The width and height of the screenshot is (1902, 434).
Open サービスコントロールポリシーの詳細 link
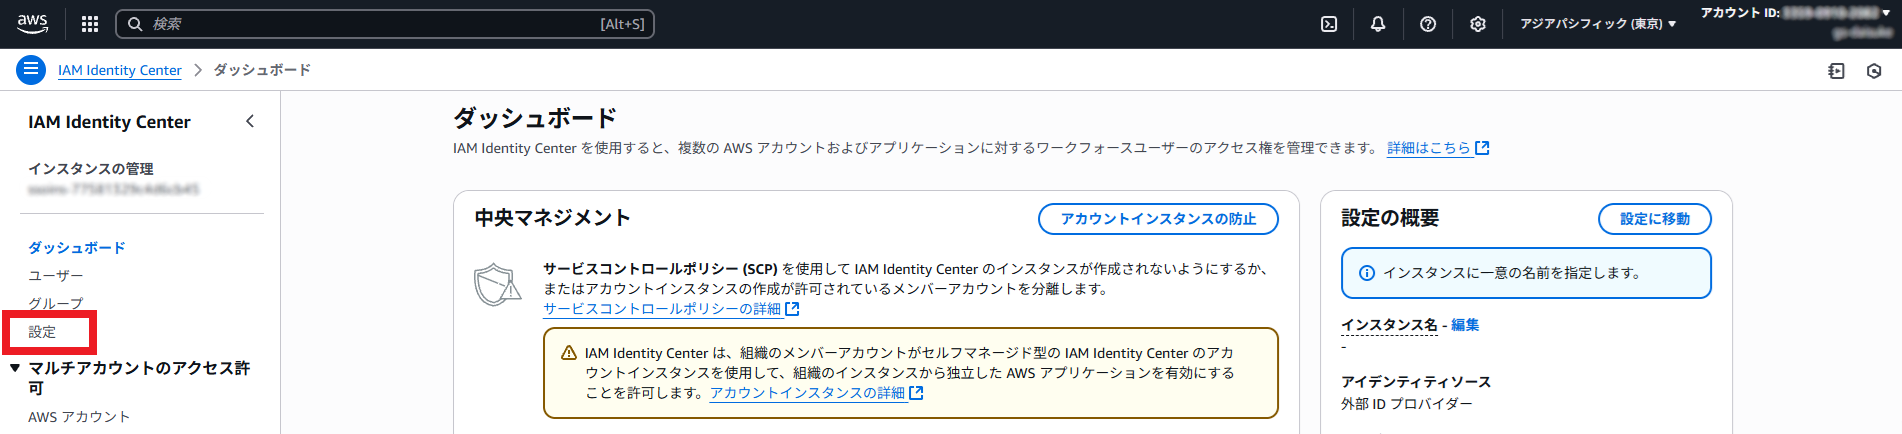pos(671,309)
